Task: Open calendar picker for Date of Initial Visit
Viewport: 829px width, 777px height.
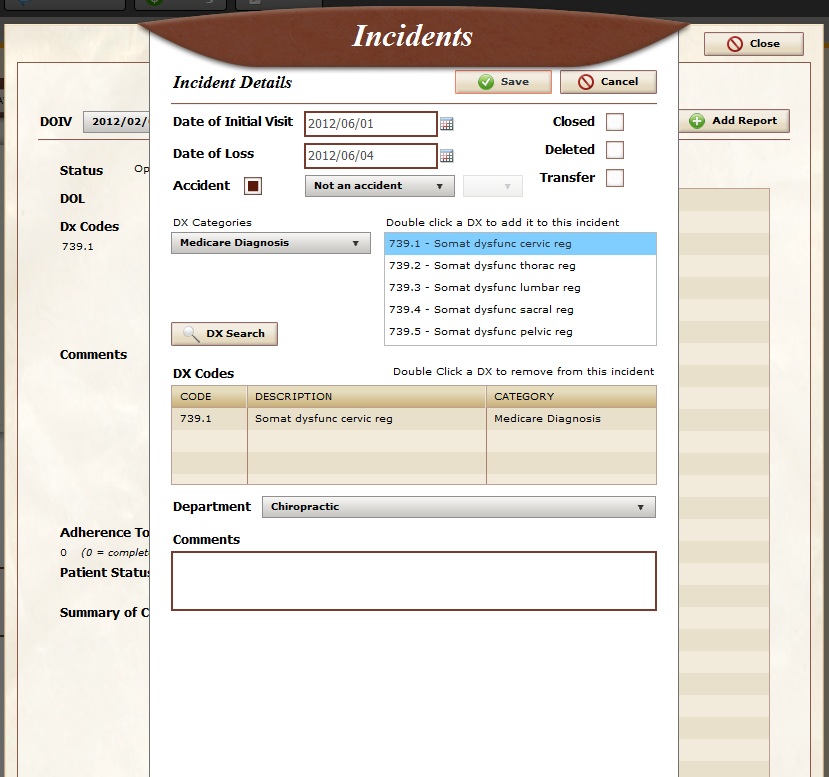Action: [x=447, y=124]
